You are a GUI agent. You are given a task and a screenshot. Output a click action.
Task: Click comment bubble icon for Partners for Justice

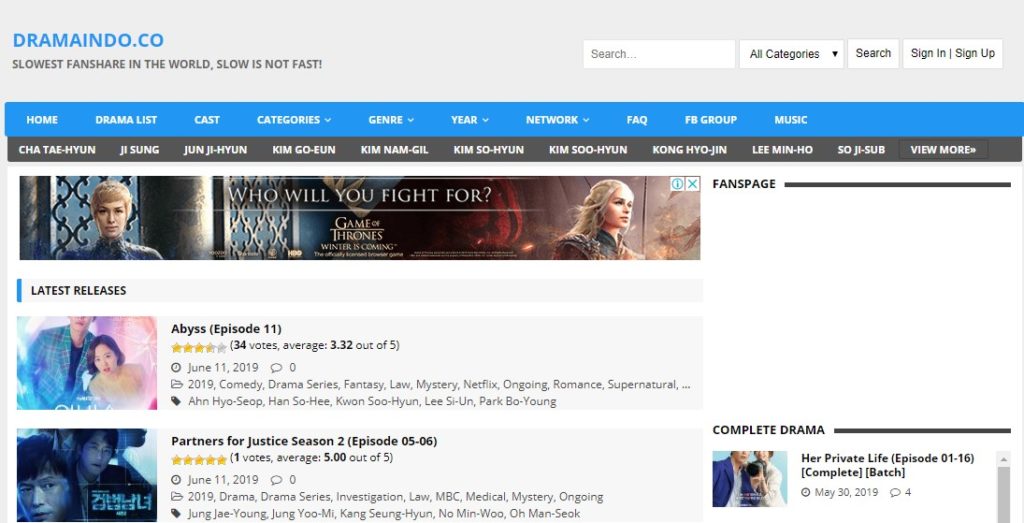tap(276, 480)
